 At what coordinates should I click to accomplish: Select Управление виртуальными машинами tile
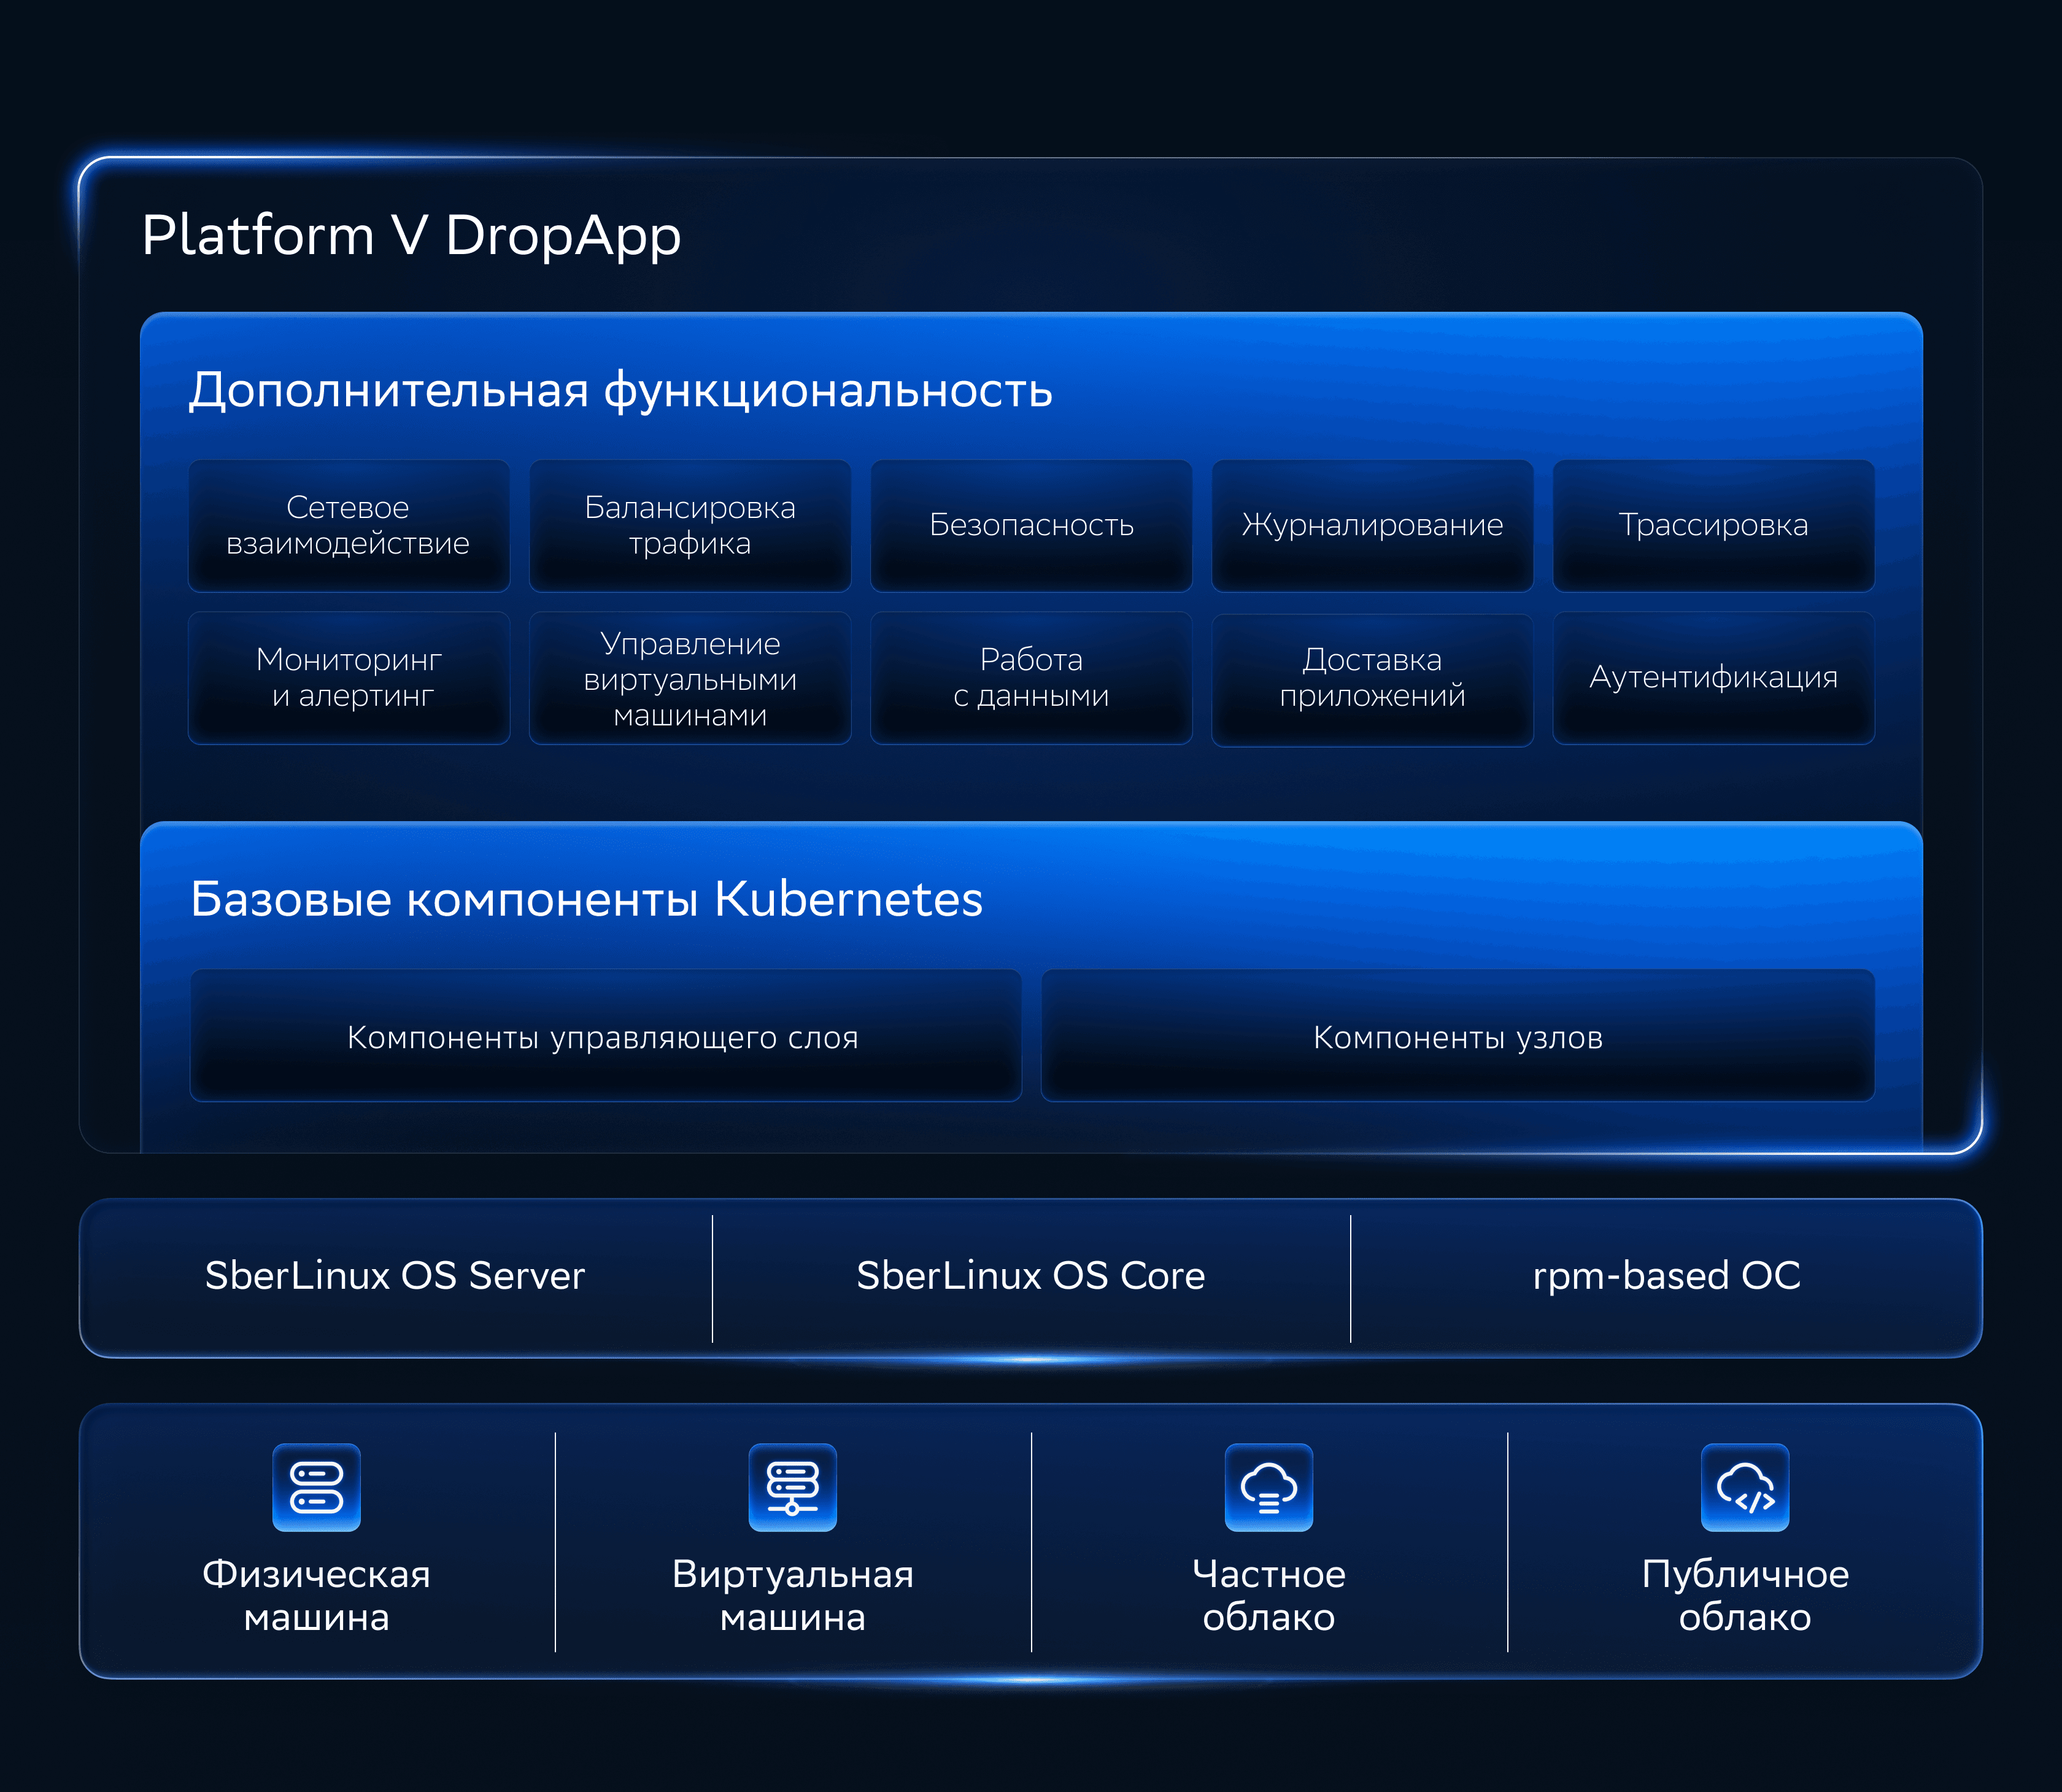pos(690,678)
